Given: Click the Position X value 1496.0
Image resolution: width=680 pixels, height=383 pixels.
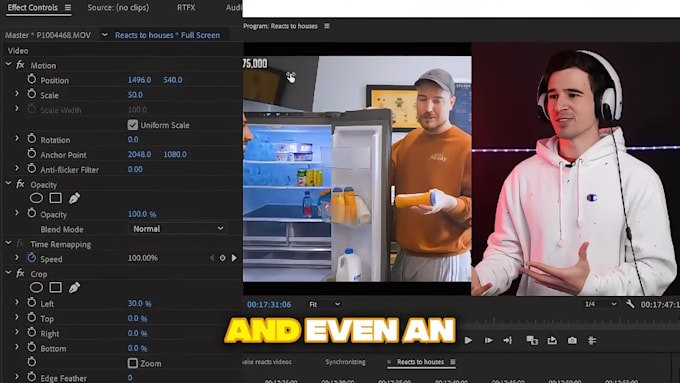Looking at the screenshot, I should pos(140,80).
